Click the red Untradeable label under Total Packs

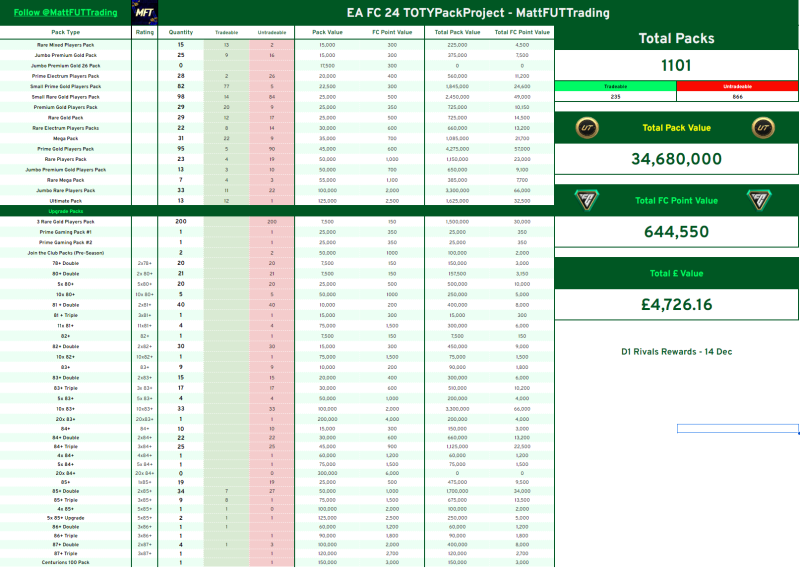click(x=738, y=86)
